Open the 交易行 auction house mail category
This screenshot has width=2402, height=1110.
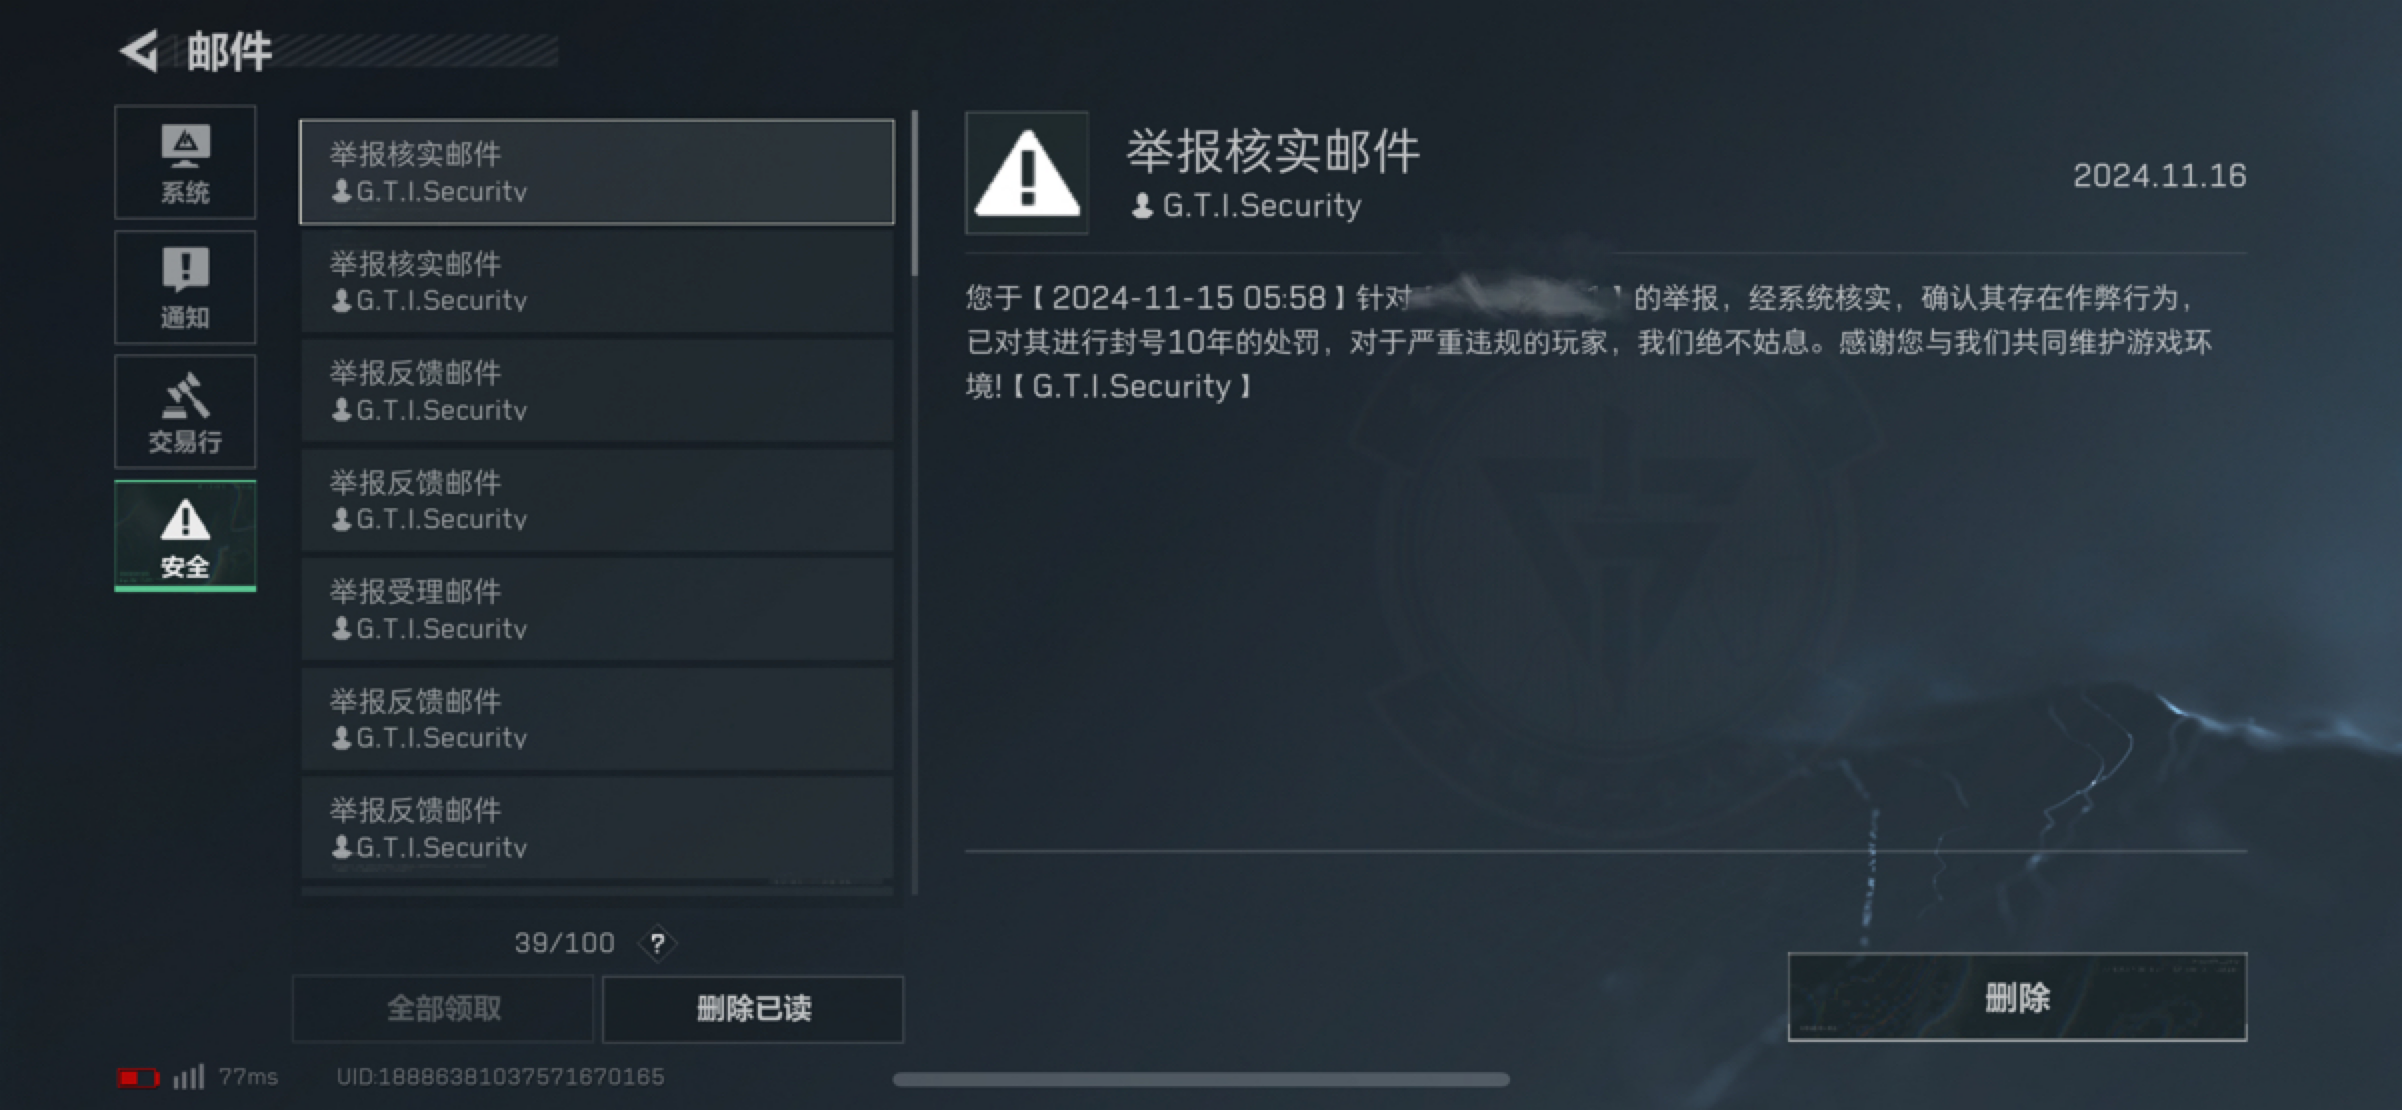pyautogui.click(x=185, y=411)
